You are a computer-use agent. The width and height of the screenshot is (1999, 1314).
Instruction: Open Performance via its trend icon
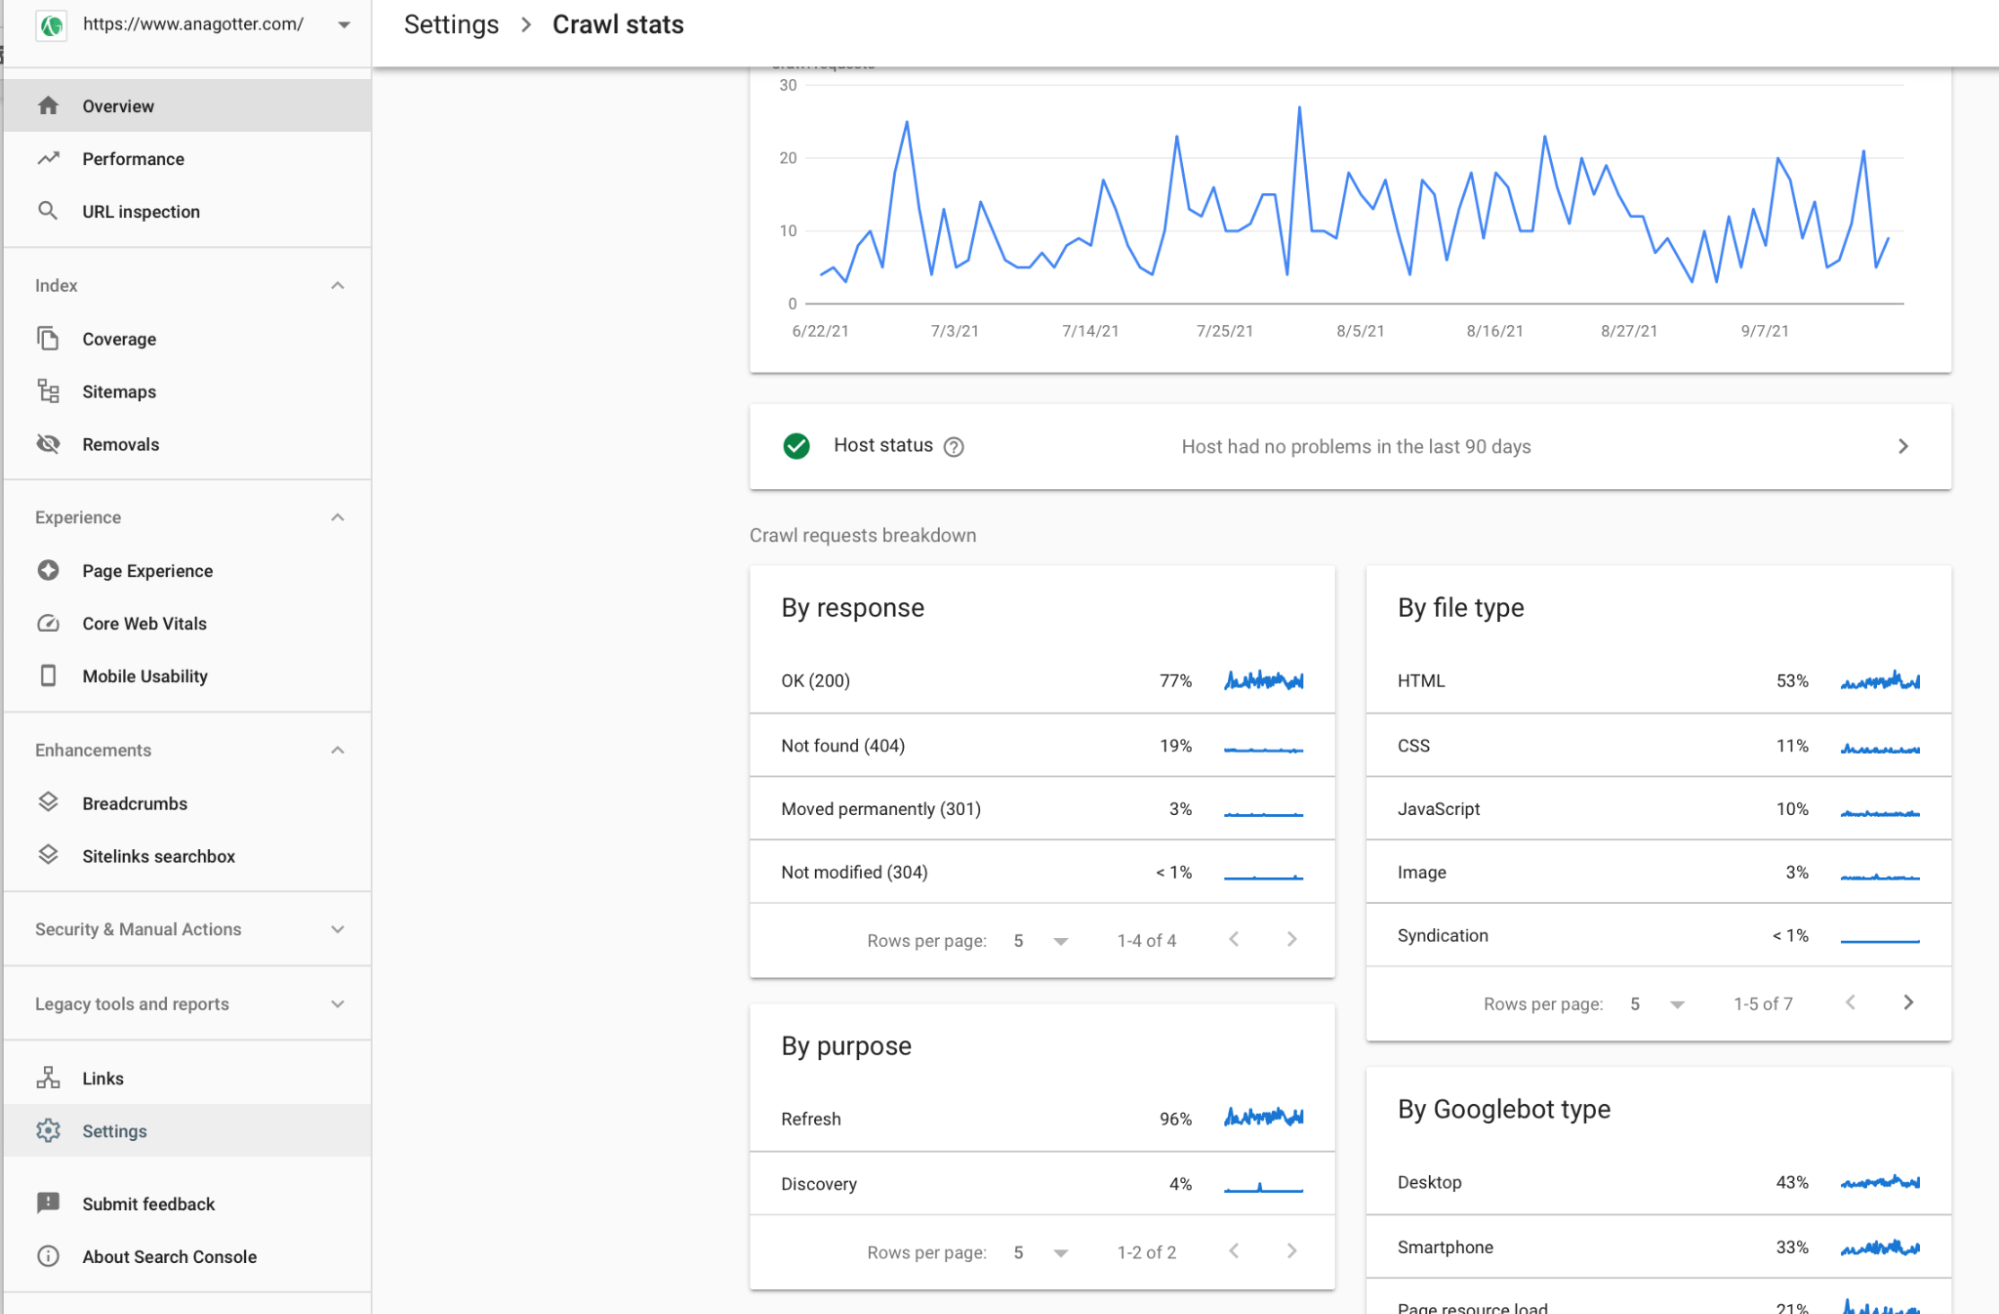point(48,158)
